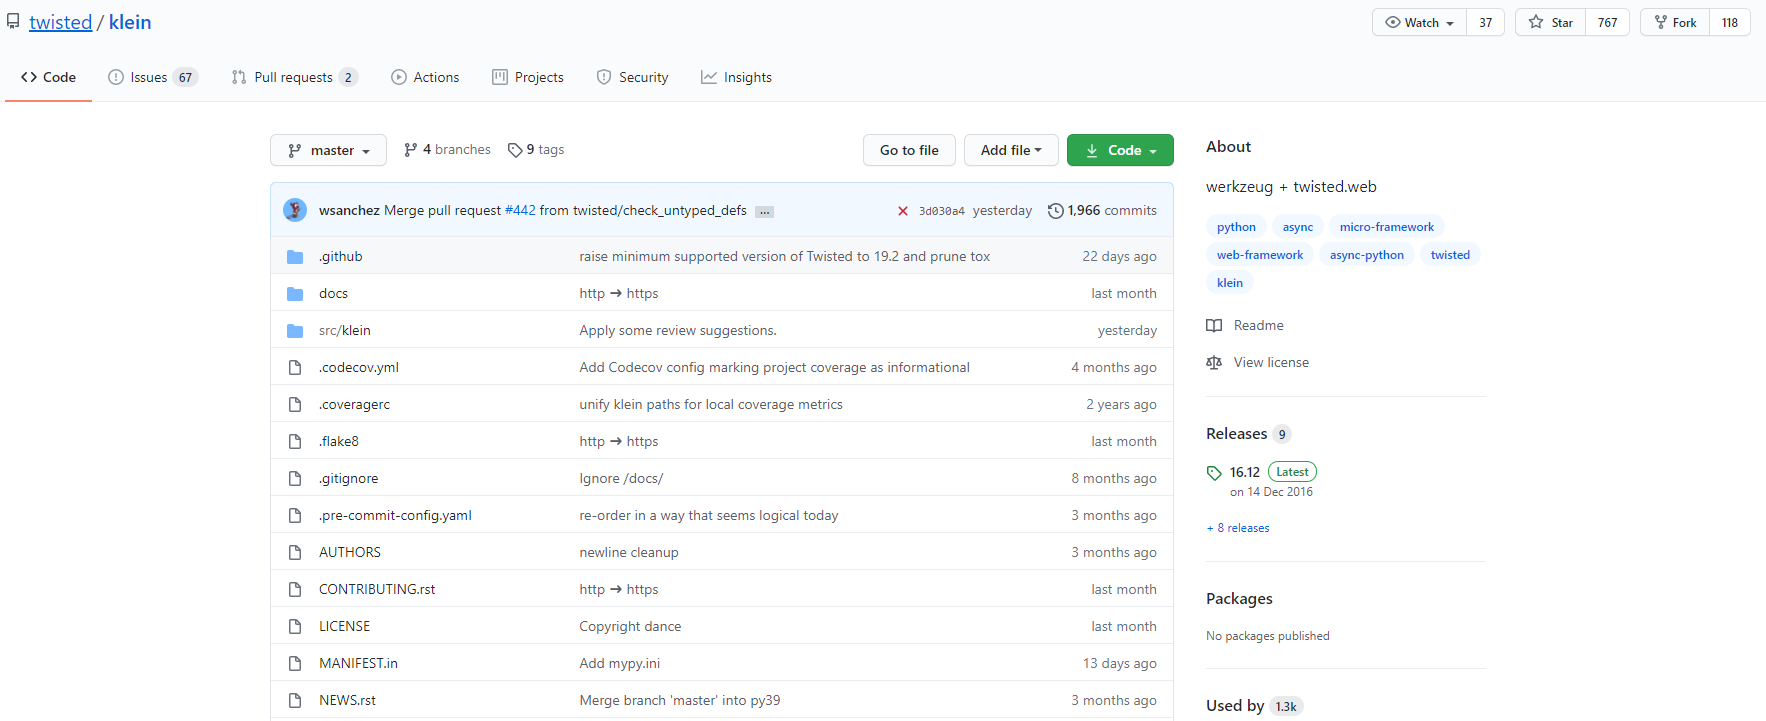Click the MANIFEST.in file icon
Viewport: 1766px width, 721px height.
(295, 664)
